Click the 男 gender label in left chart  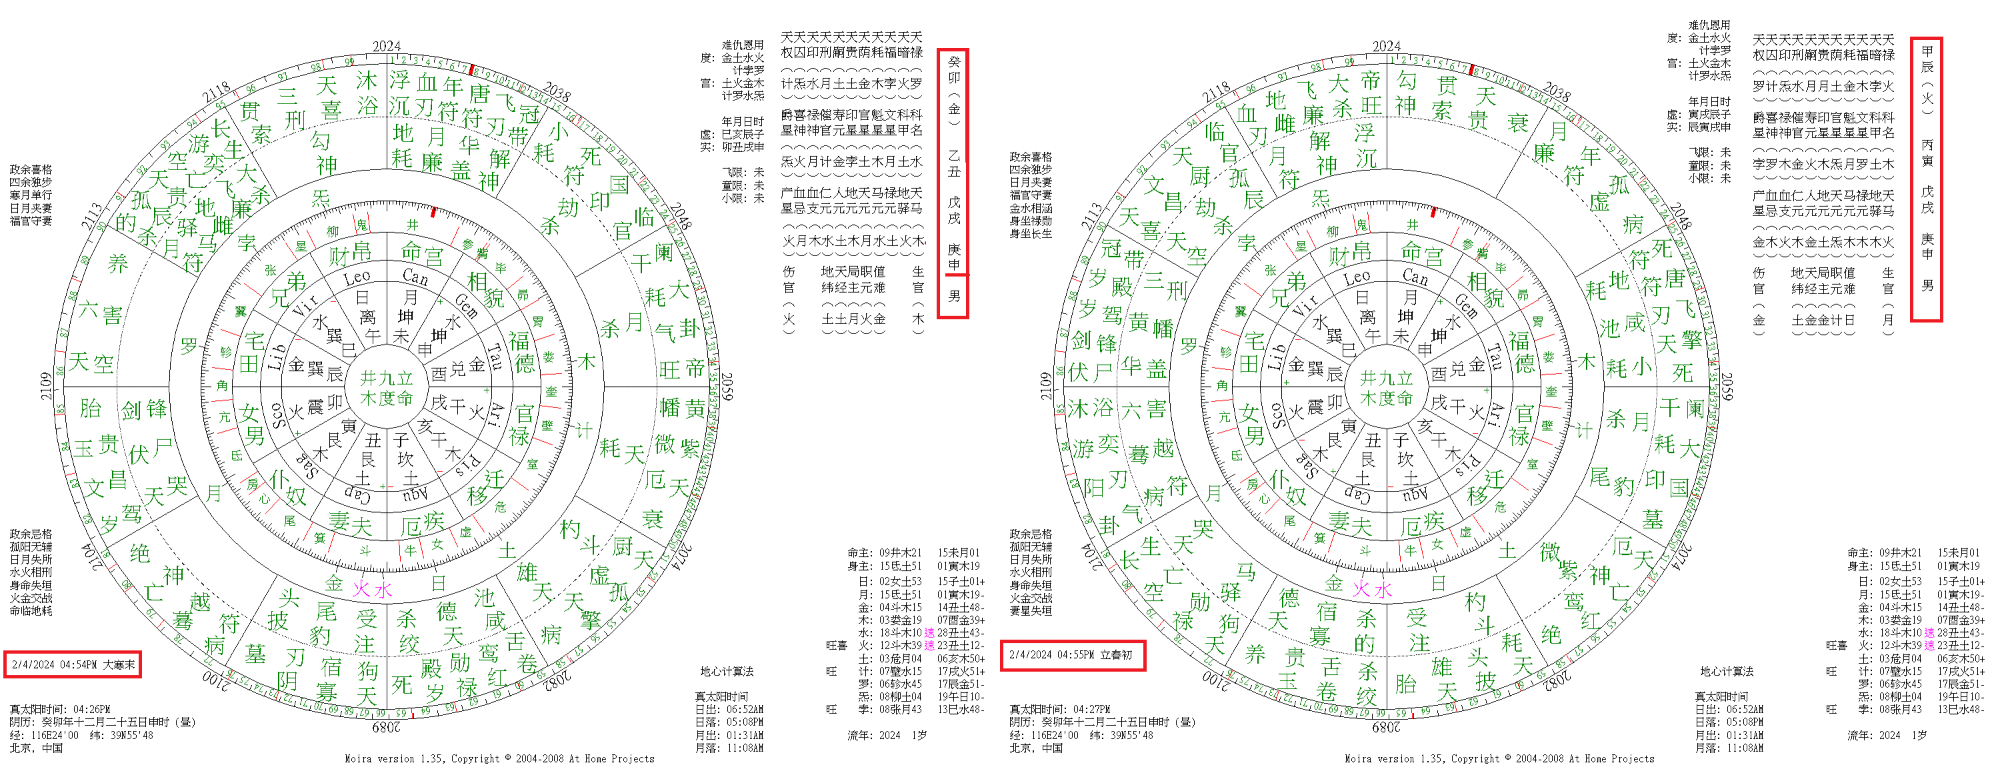pyautogui.click(x=954, y=296)
